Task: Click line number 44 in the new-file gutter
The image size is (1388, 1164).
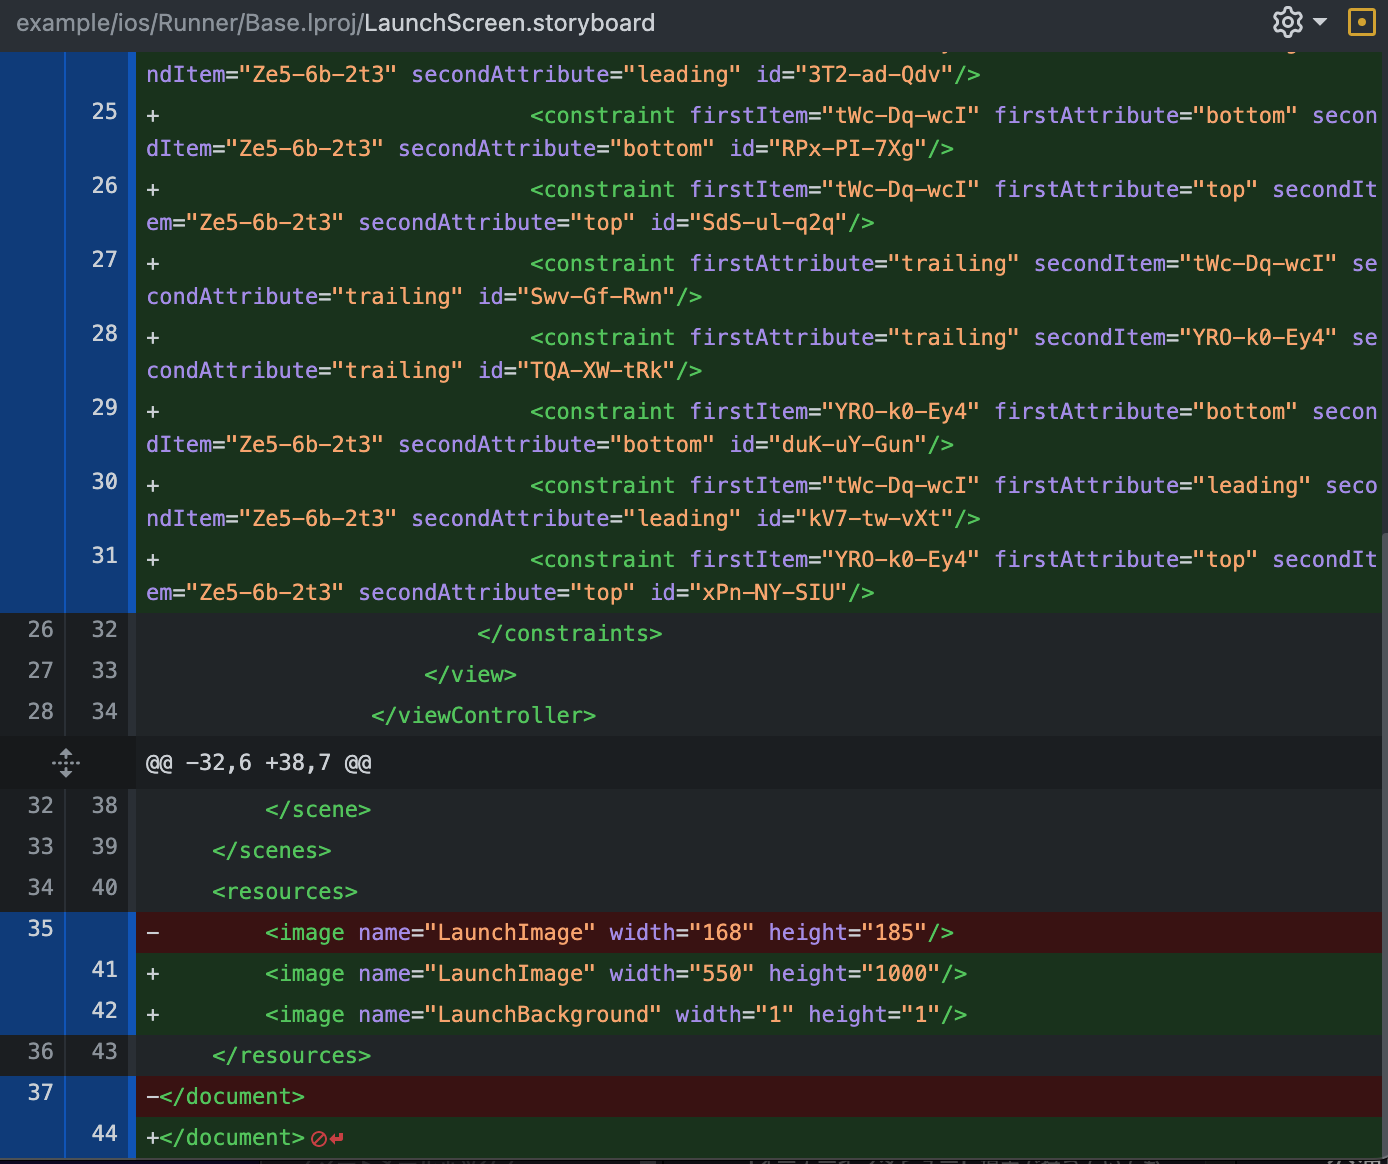Action: (103, 1133)
